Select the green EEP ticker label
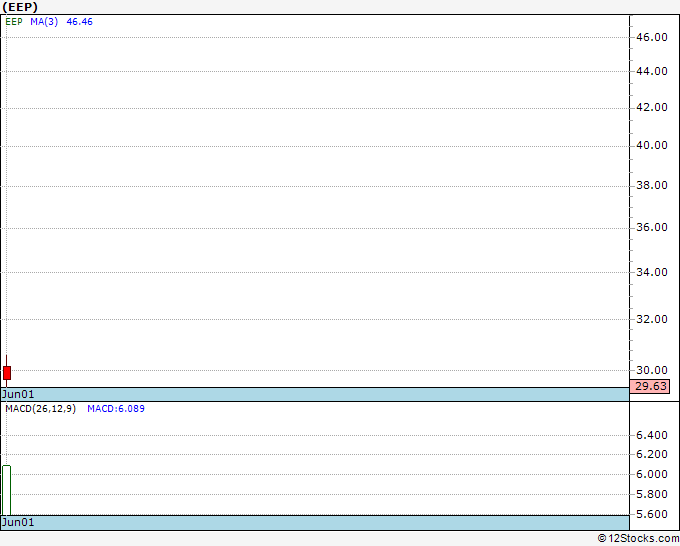Viewport: 680px width, 546px height. pos(14,22)
